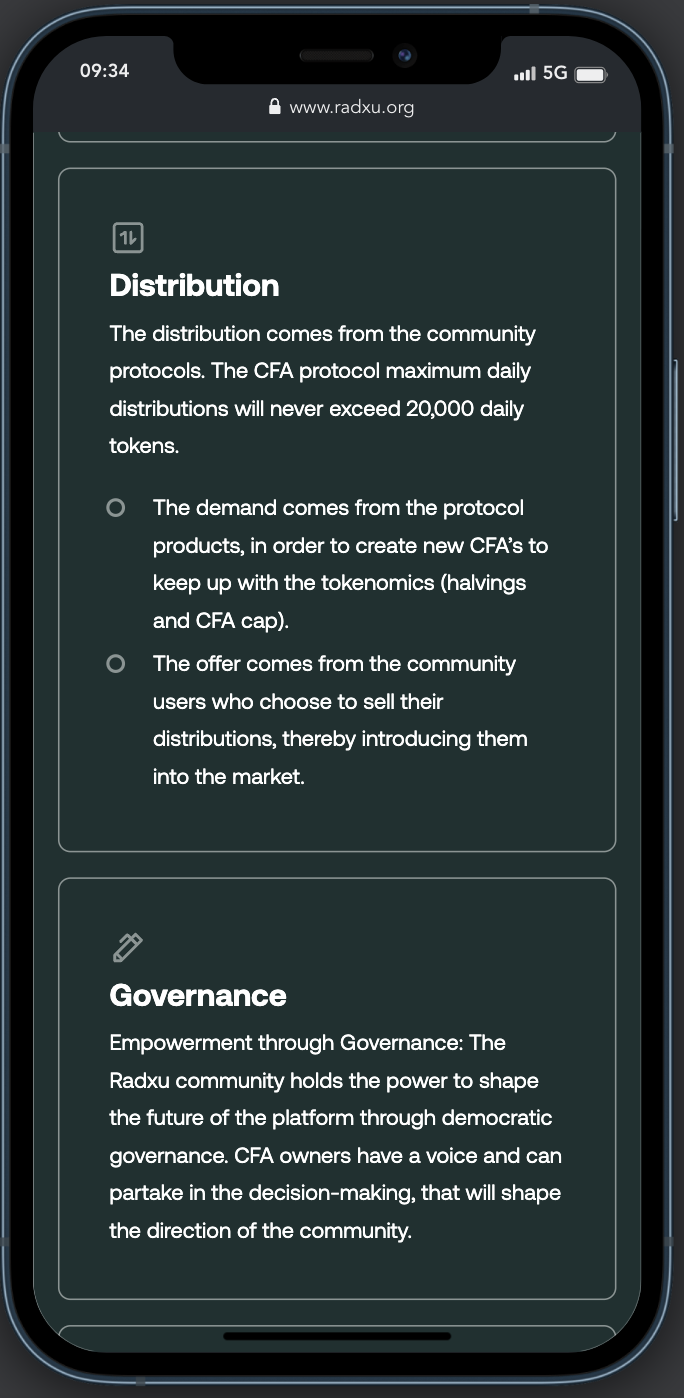684x1398 pixels.
Task: Click the Governance heading
Action: tap(198, 996)
